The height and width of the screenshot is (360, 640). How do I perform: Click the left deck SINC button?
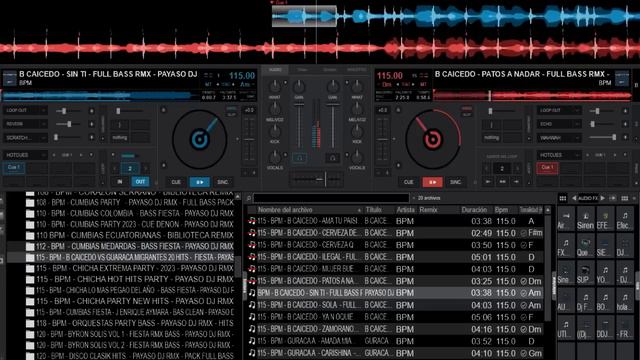222,182
